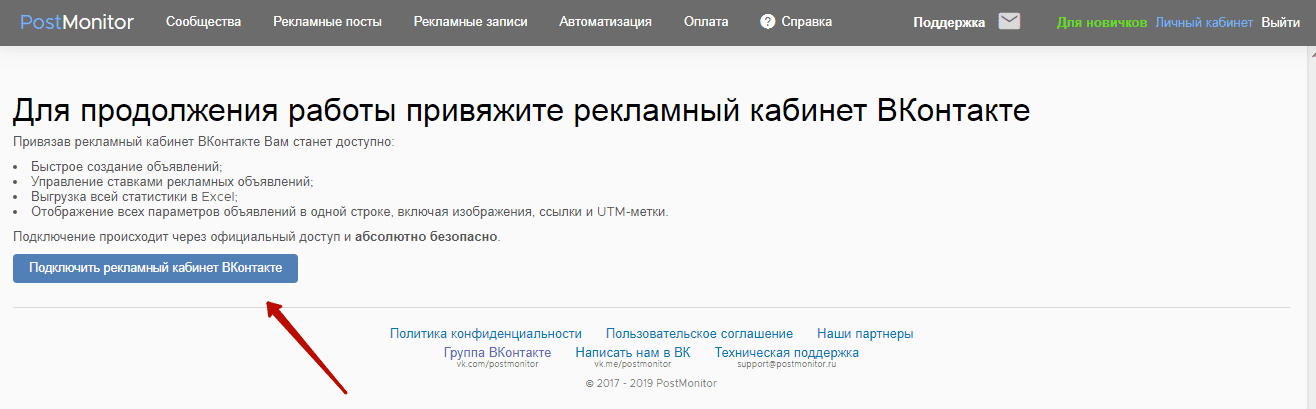Image resolution: width=1316 pixels, height=409 pixels.
Task: Click the Управление ставками bullet text
Action: tap(172, 181)
